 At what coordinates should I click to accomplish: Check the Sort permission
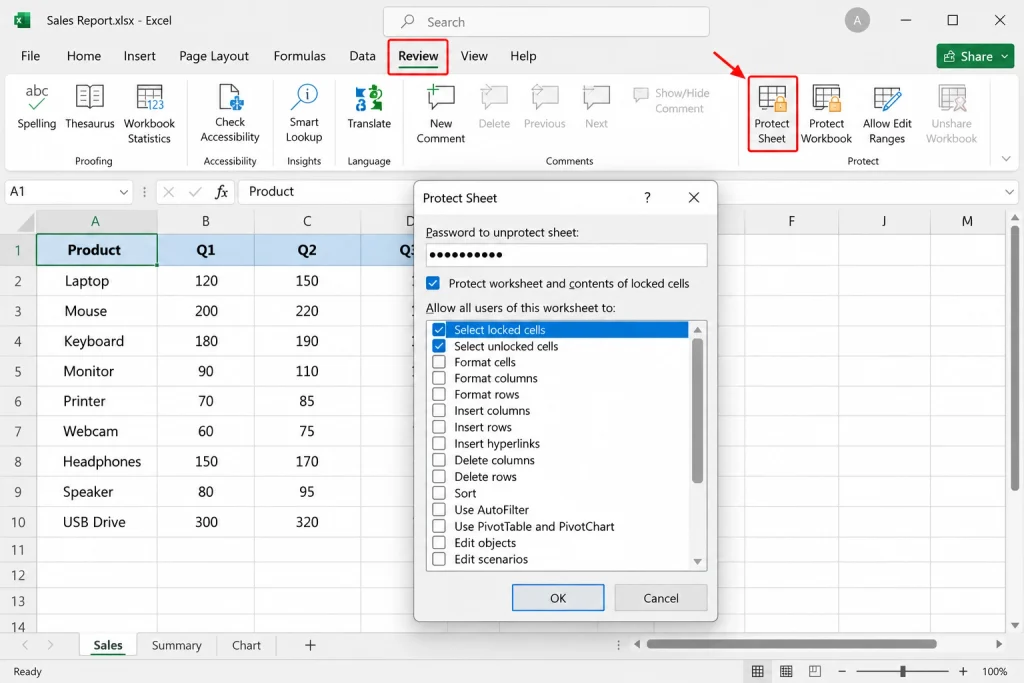[x=439, y=493]
